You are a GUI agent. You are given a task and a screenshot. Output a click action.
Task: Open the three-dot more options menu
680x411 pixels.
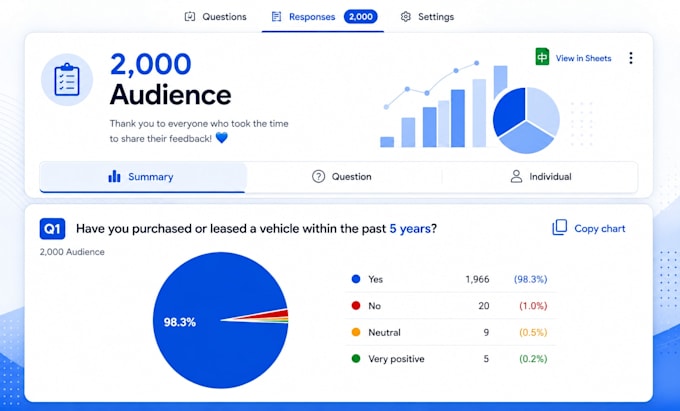point(631,58)
